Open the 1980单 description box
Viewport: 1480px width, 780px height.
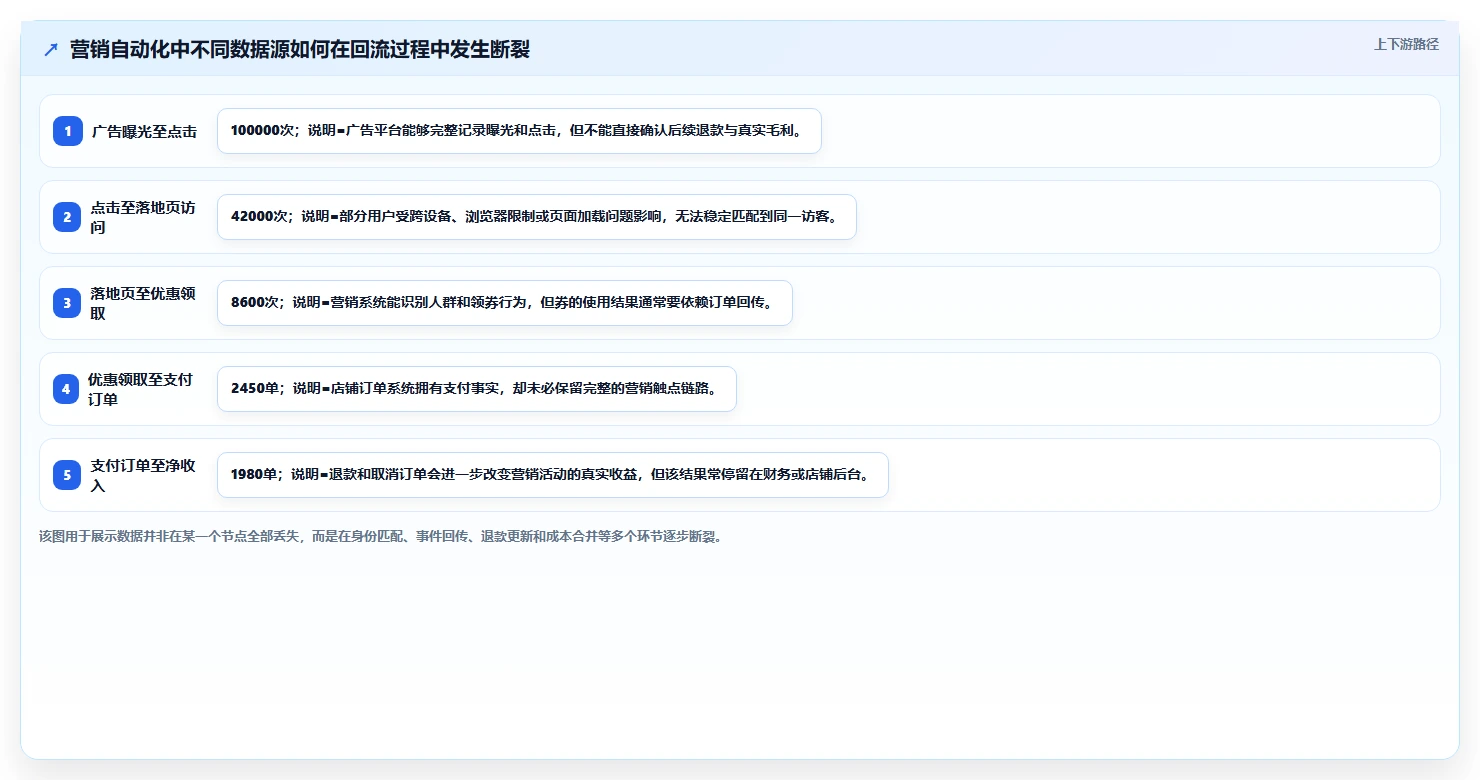[553, 475]
